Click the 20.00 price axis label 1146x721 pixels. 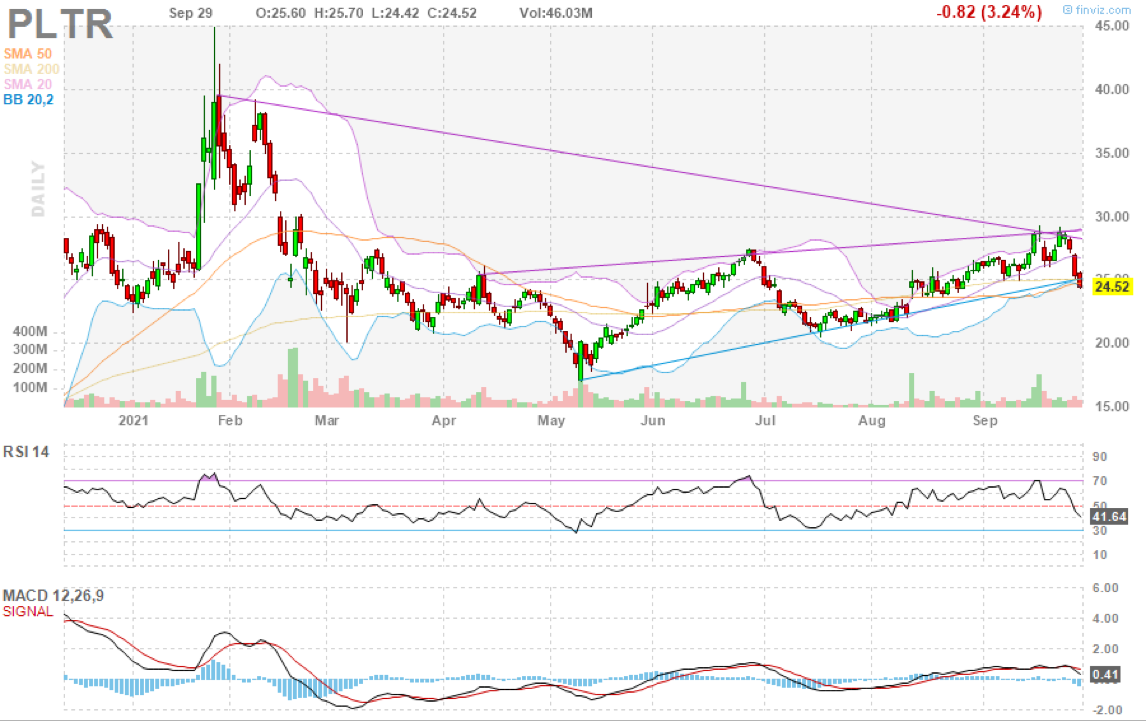(x=1111, y=343)
